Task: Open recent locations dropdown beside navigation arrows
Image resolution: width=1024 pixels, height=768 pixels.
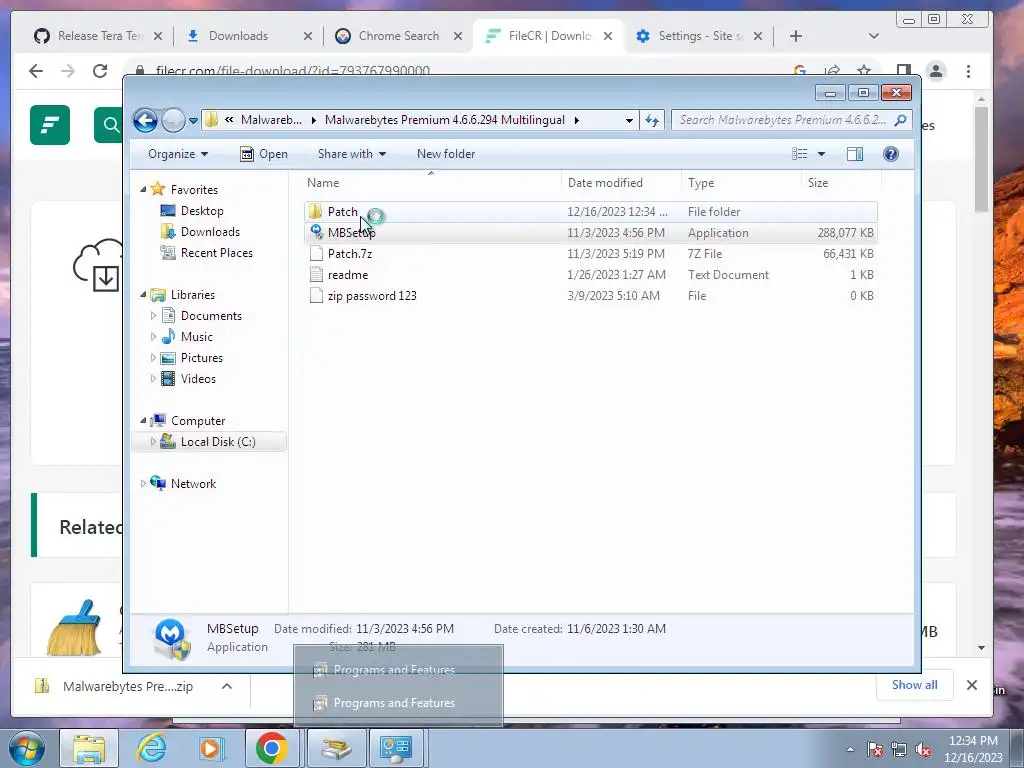Action: point(193,121)
